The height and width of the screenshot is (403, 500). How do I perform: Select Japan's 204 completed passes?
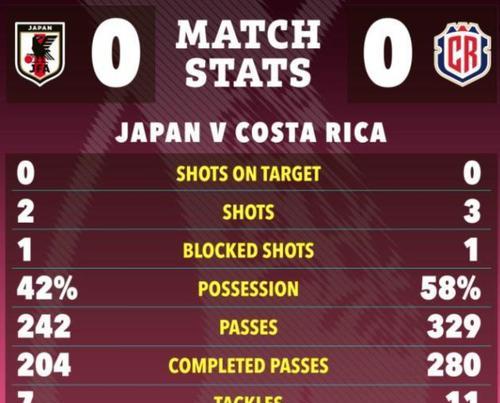click(x=44, y=365)
